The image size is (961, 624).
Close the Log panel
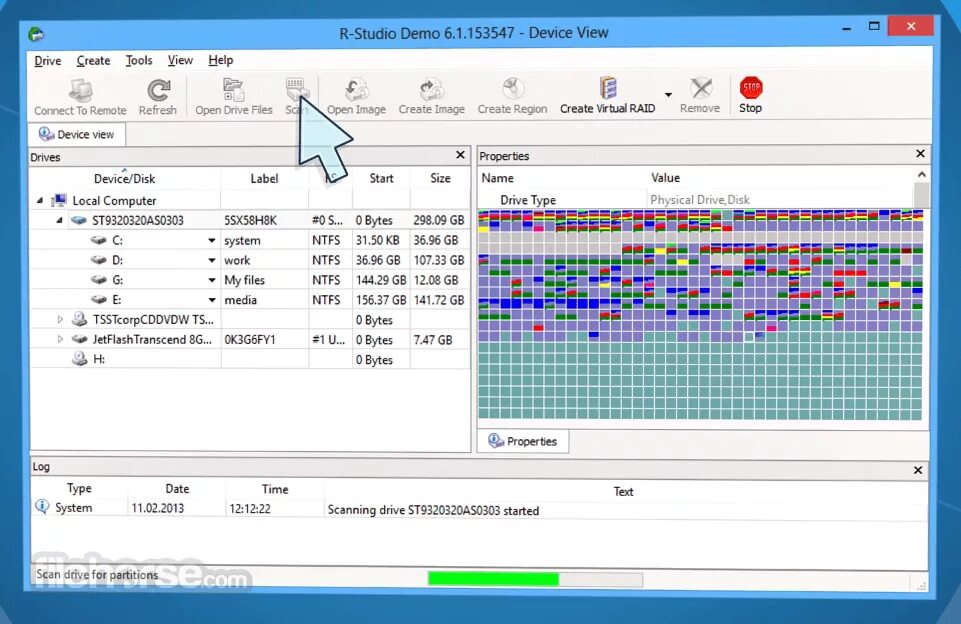coord(918,470)
